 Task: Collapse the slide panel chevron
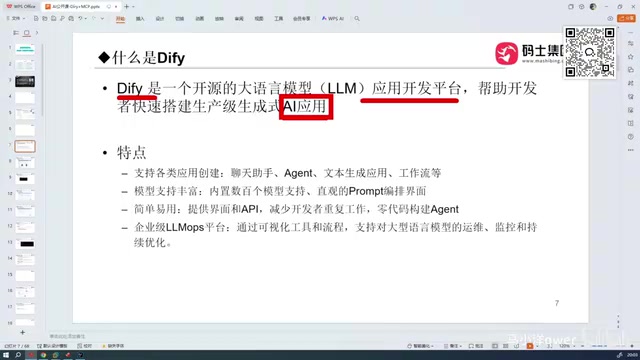(37, 33)
